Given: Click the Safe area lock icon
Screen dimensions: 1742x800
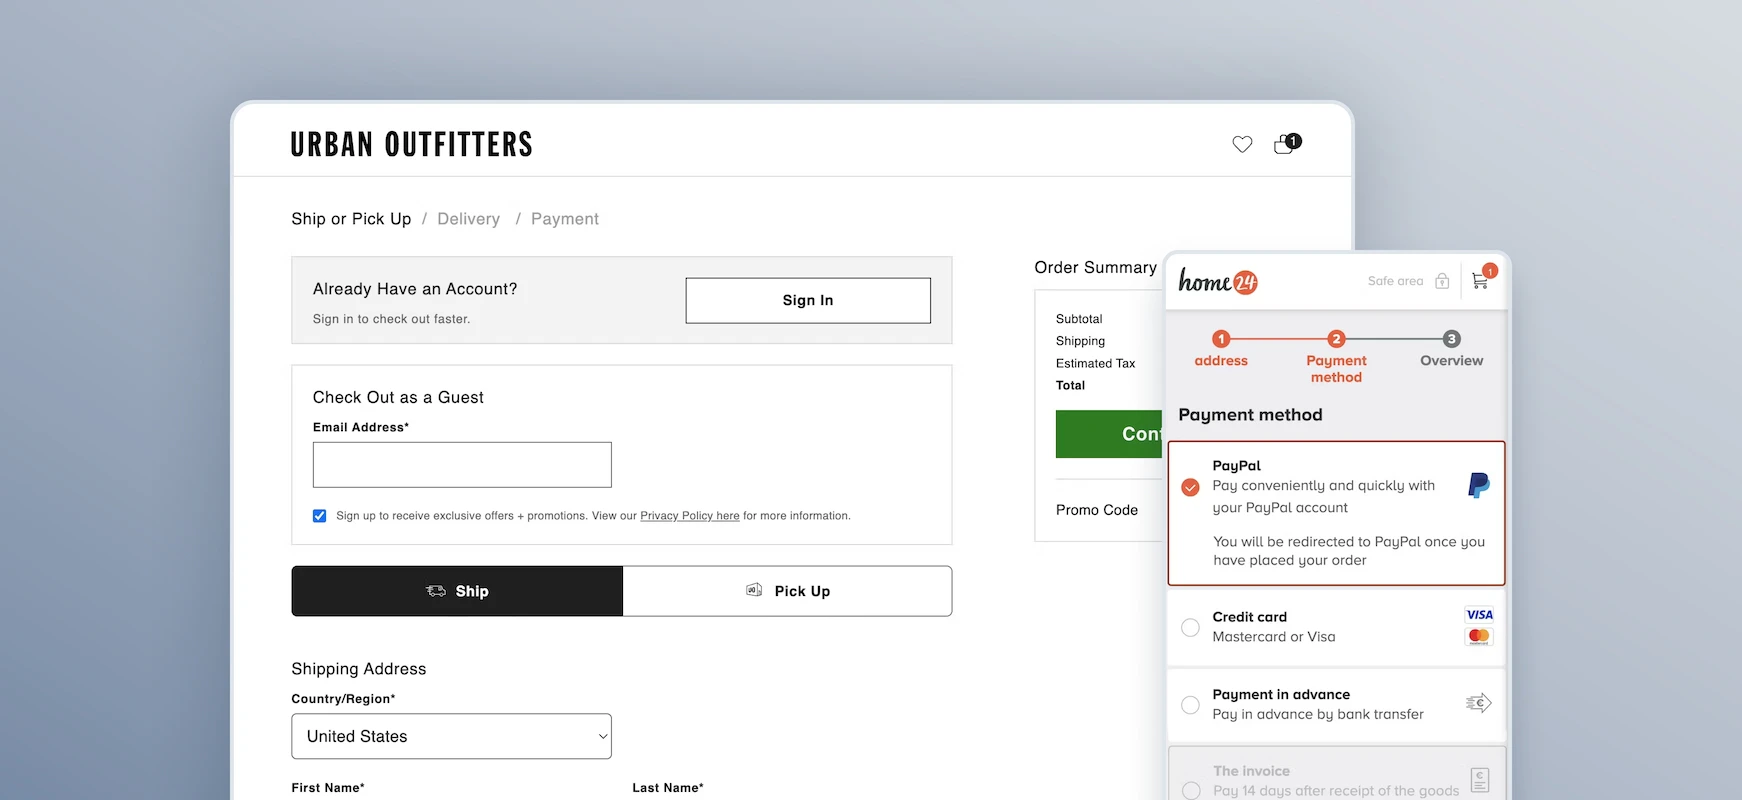Looking at the screenshot, I should [x=1442, y=281].
